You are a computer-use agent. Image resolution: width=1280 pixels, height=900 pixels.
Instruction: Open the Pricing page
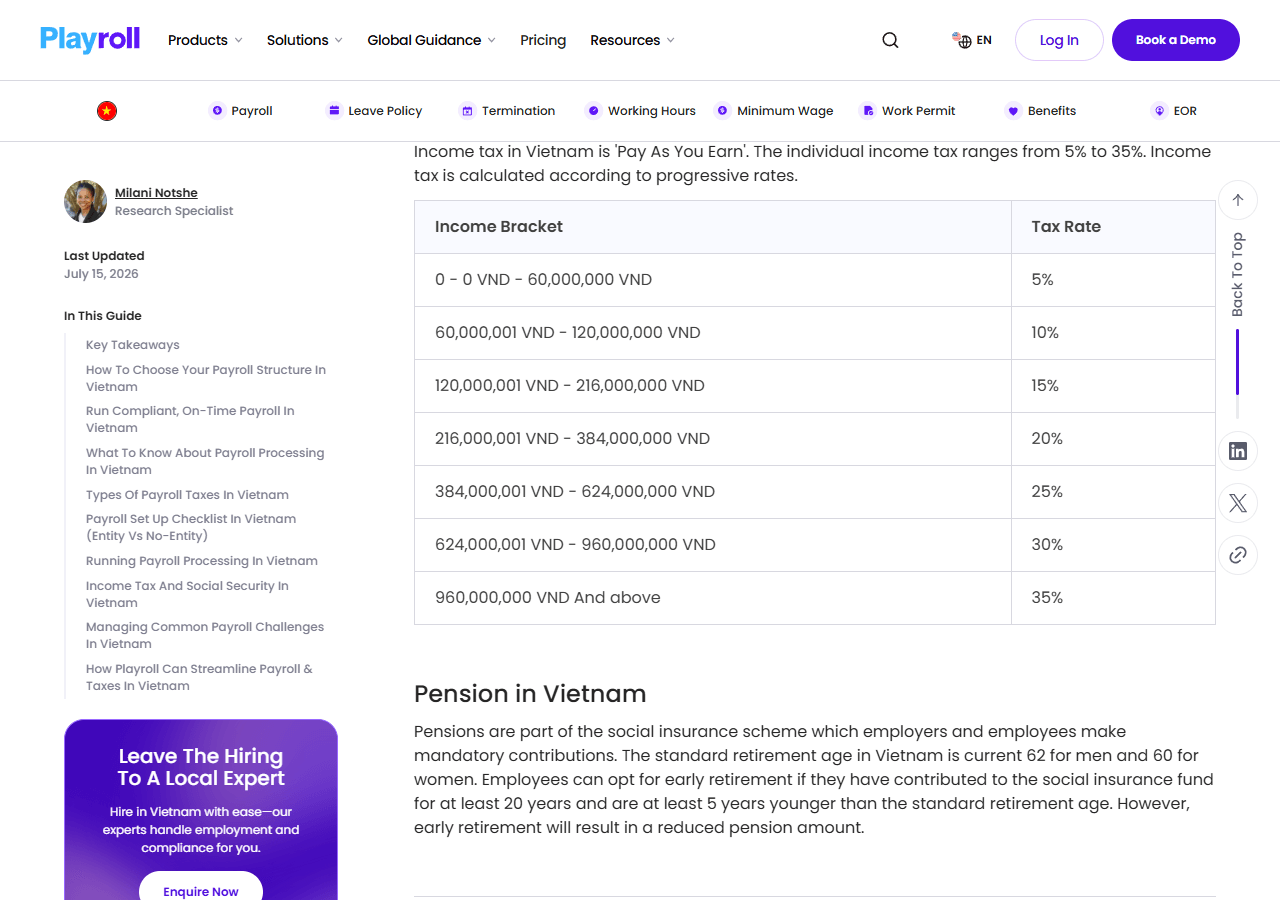543,40
